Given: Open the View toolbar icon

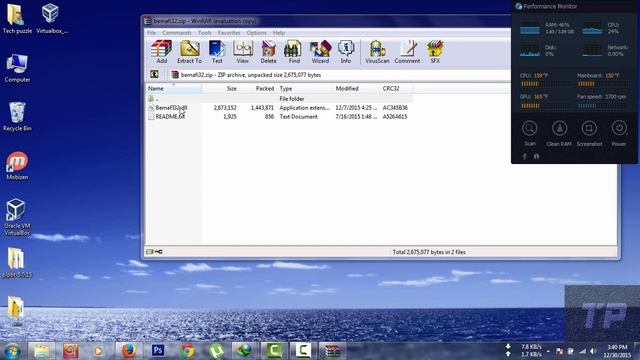Looking at the screenshot, I should click(242, 52).
